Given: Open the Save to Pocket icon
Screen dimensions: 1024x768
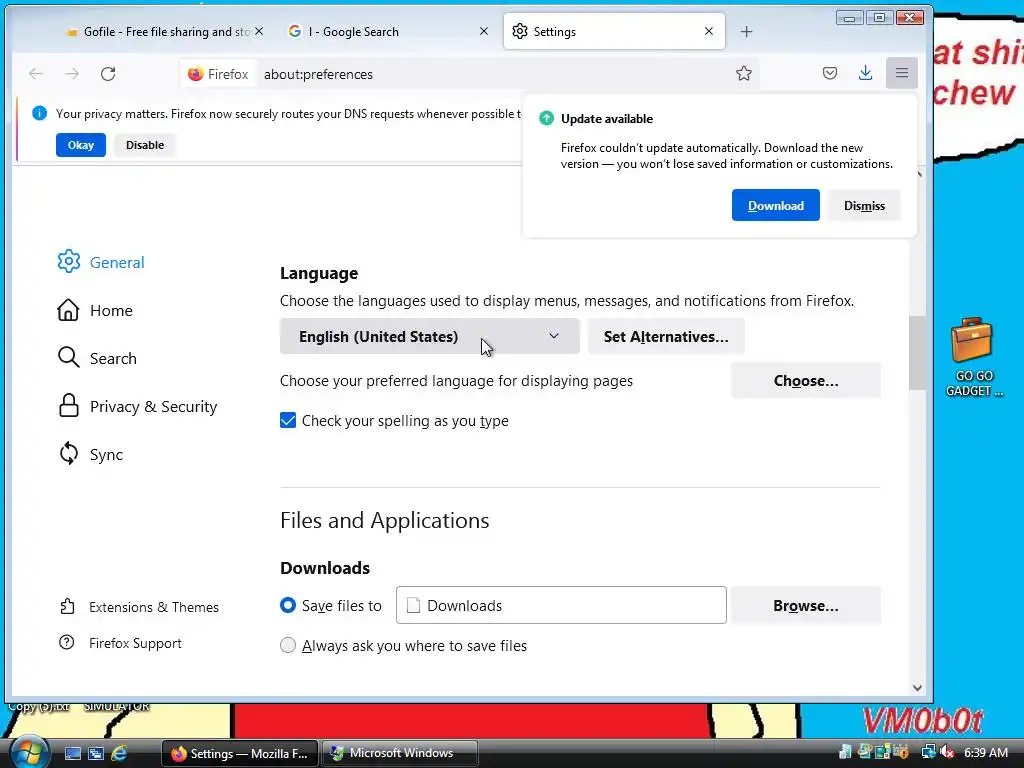Looking at the screenshot, I should click(x=830, y=73).
